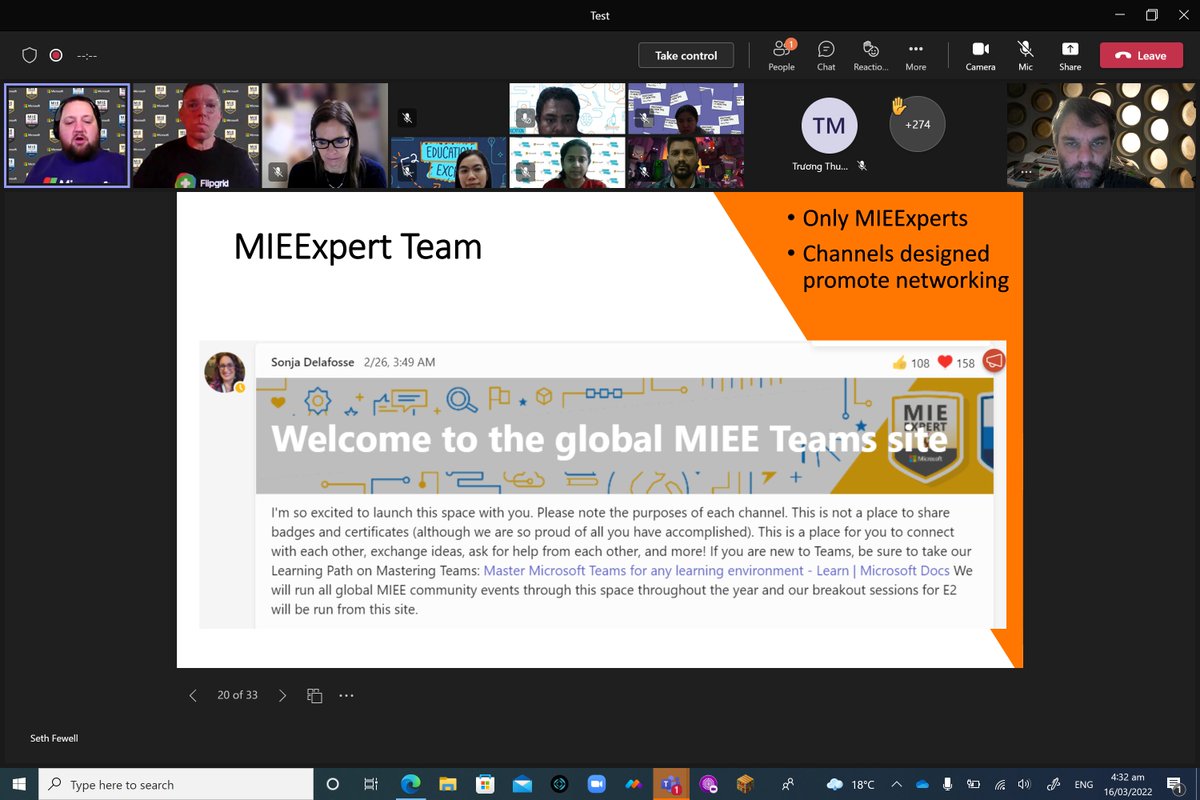Toggle the Camera on or off

(x=980, y=55)
